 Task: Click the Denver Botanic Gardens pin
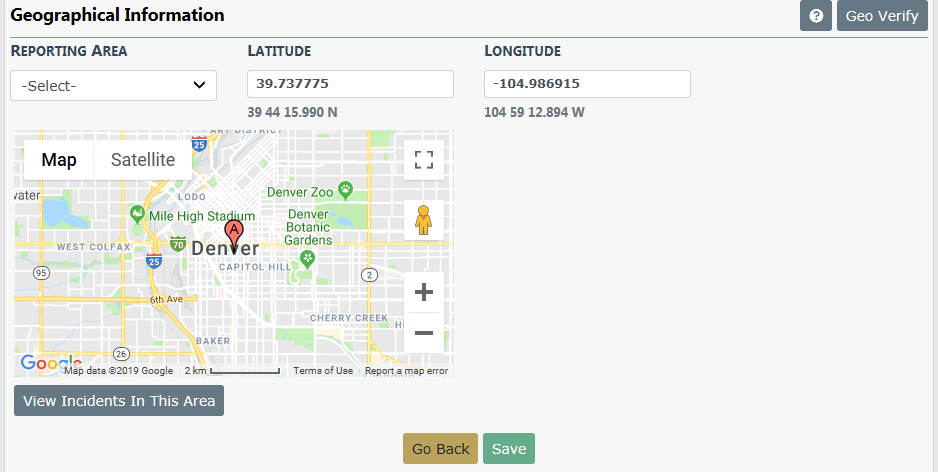click(308, 258)
